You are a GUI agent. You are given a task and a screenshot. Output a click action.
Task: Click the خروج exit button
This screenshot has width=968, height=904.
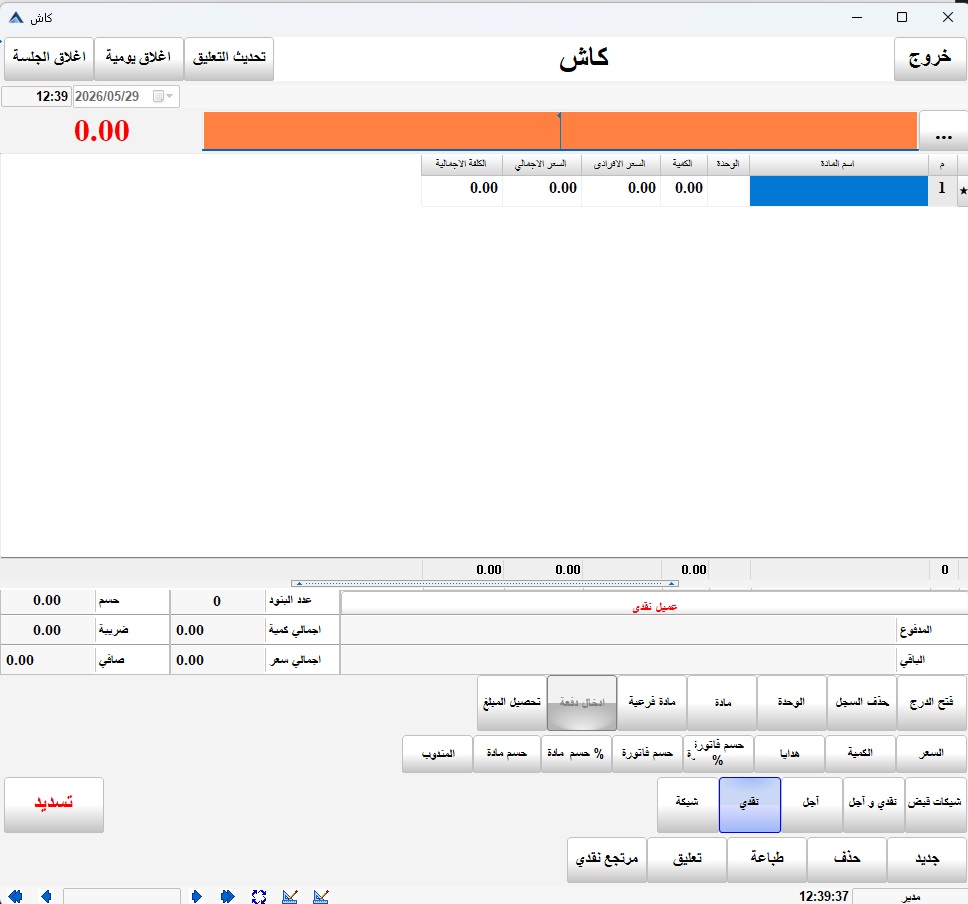(930, 59)
